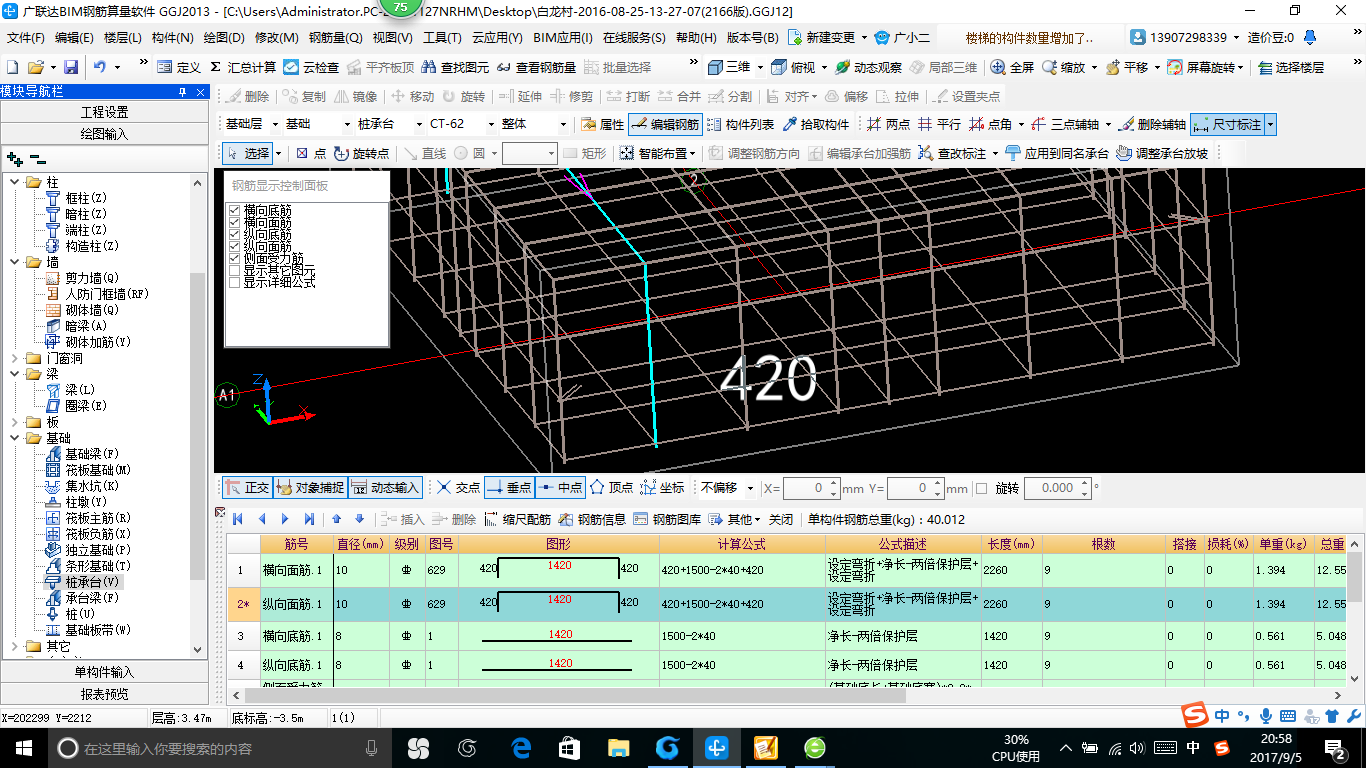This screenshot has width=1366, height=768.
Task: Open 工具(T) menu
Action: [x=442, y=38]
